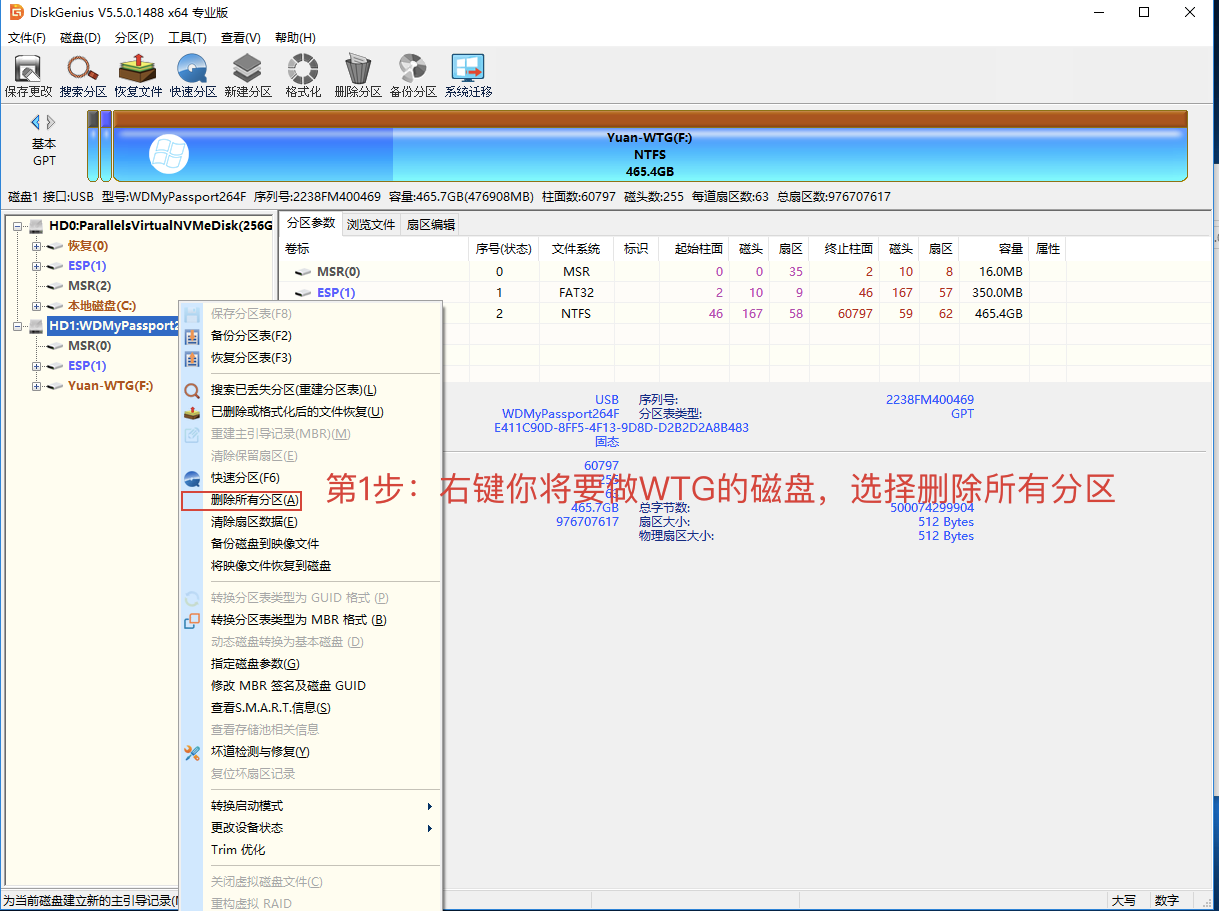This screenshot has height=911, width=1219.
Task: Choose 搜索已丢失分区(重建分区表) menu item
Action: (x=310, y=390)
